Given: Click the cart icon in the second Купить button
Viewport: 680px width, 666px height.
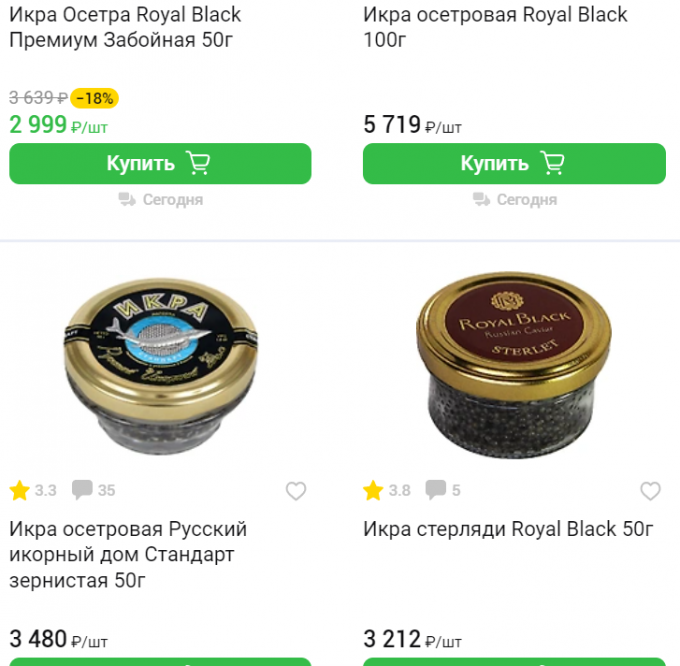Looking at the screenshot, I should (552, 163).
